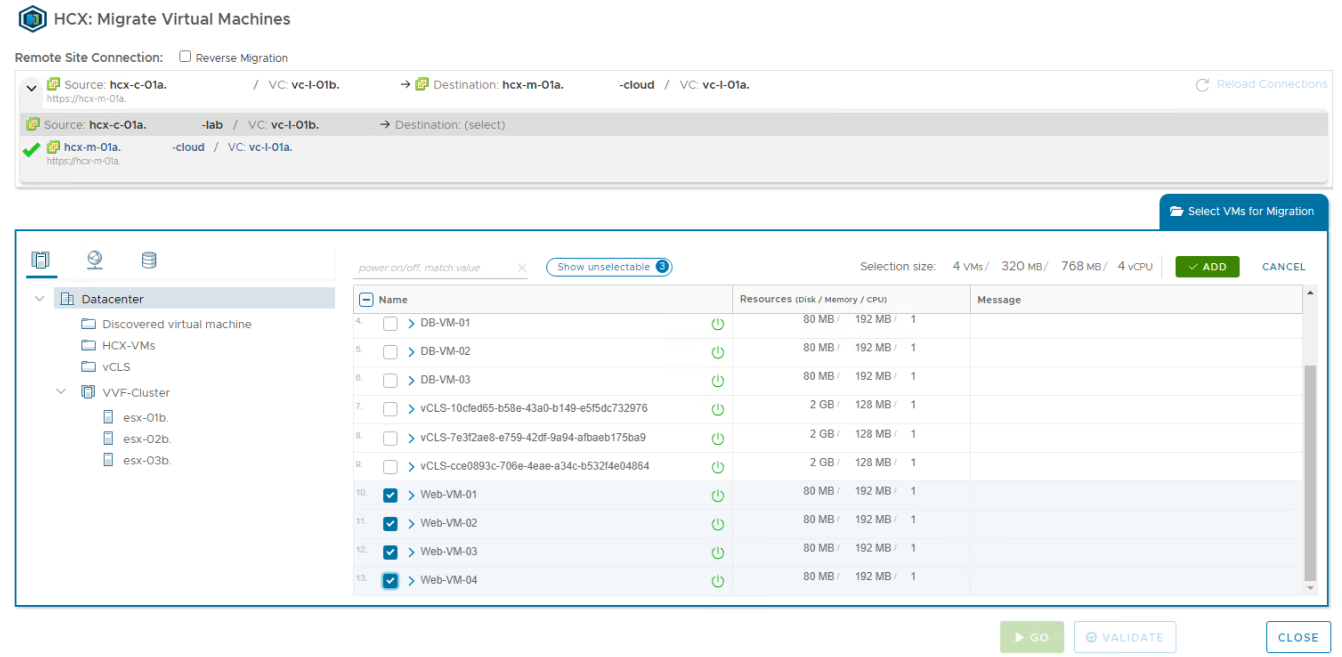Click power state icon for Web-VM-04
Viewport: 1342px width, 657px height.
[x=717, y=582]
